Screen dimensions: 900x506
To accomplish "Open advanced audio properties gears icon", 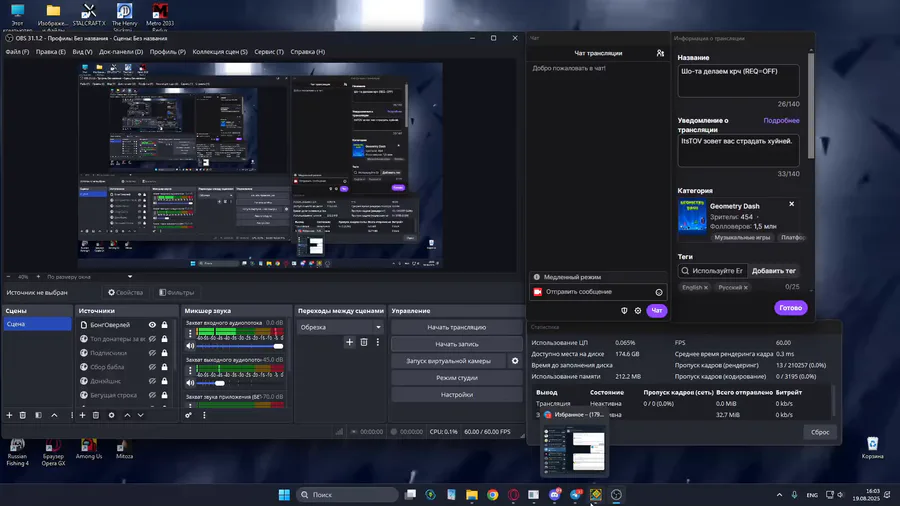I will 188,415.
